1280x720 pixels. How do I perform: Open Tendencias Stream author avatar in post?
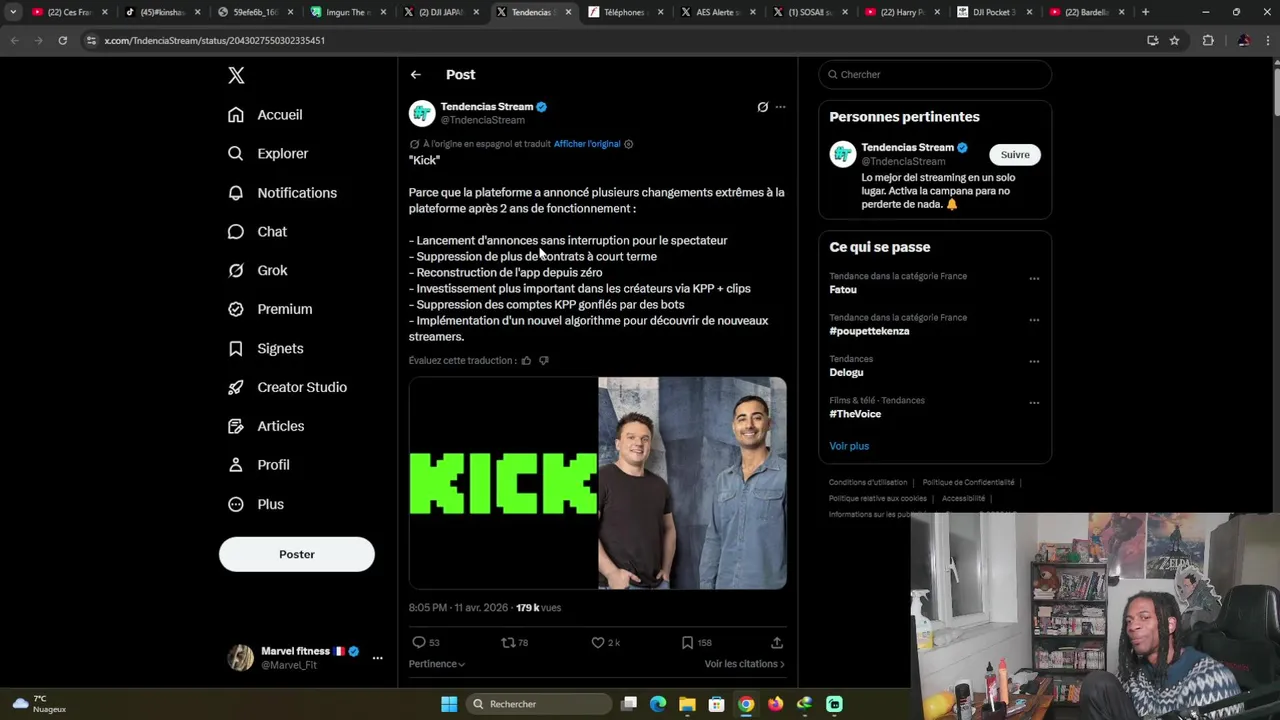(x=422, y=113)
